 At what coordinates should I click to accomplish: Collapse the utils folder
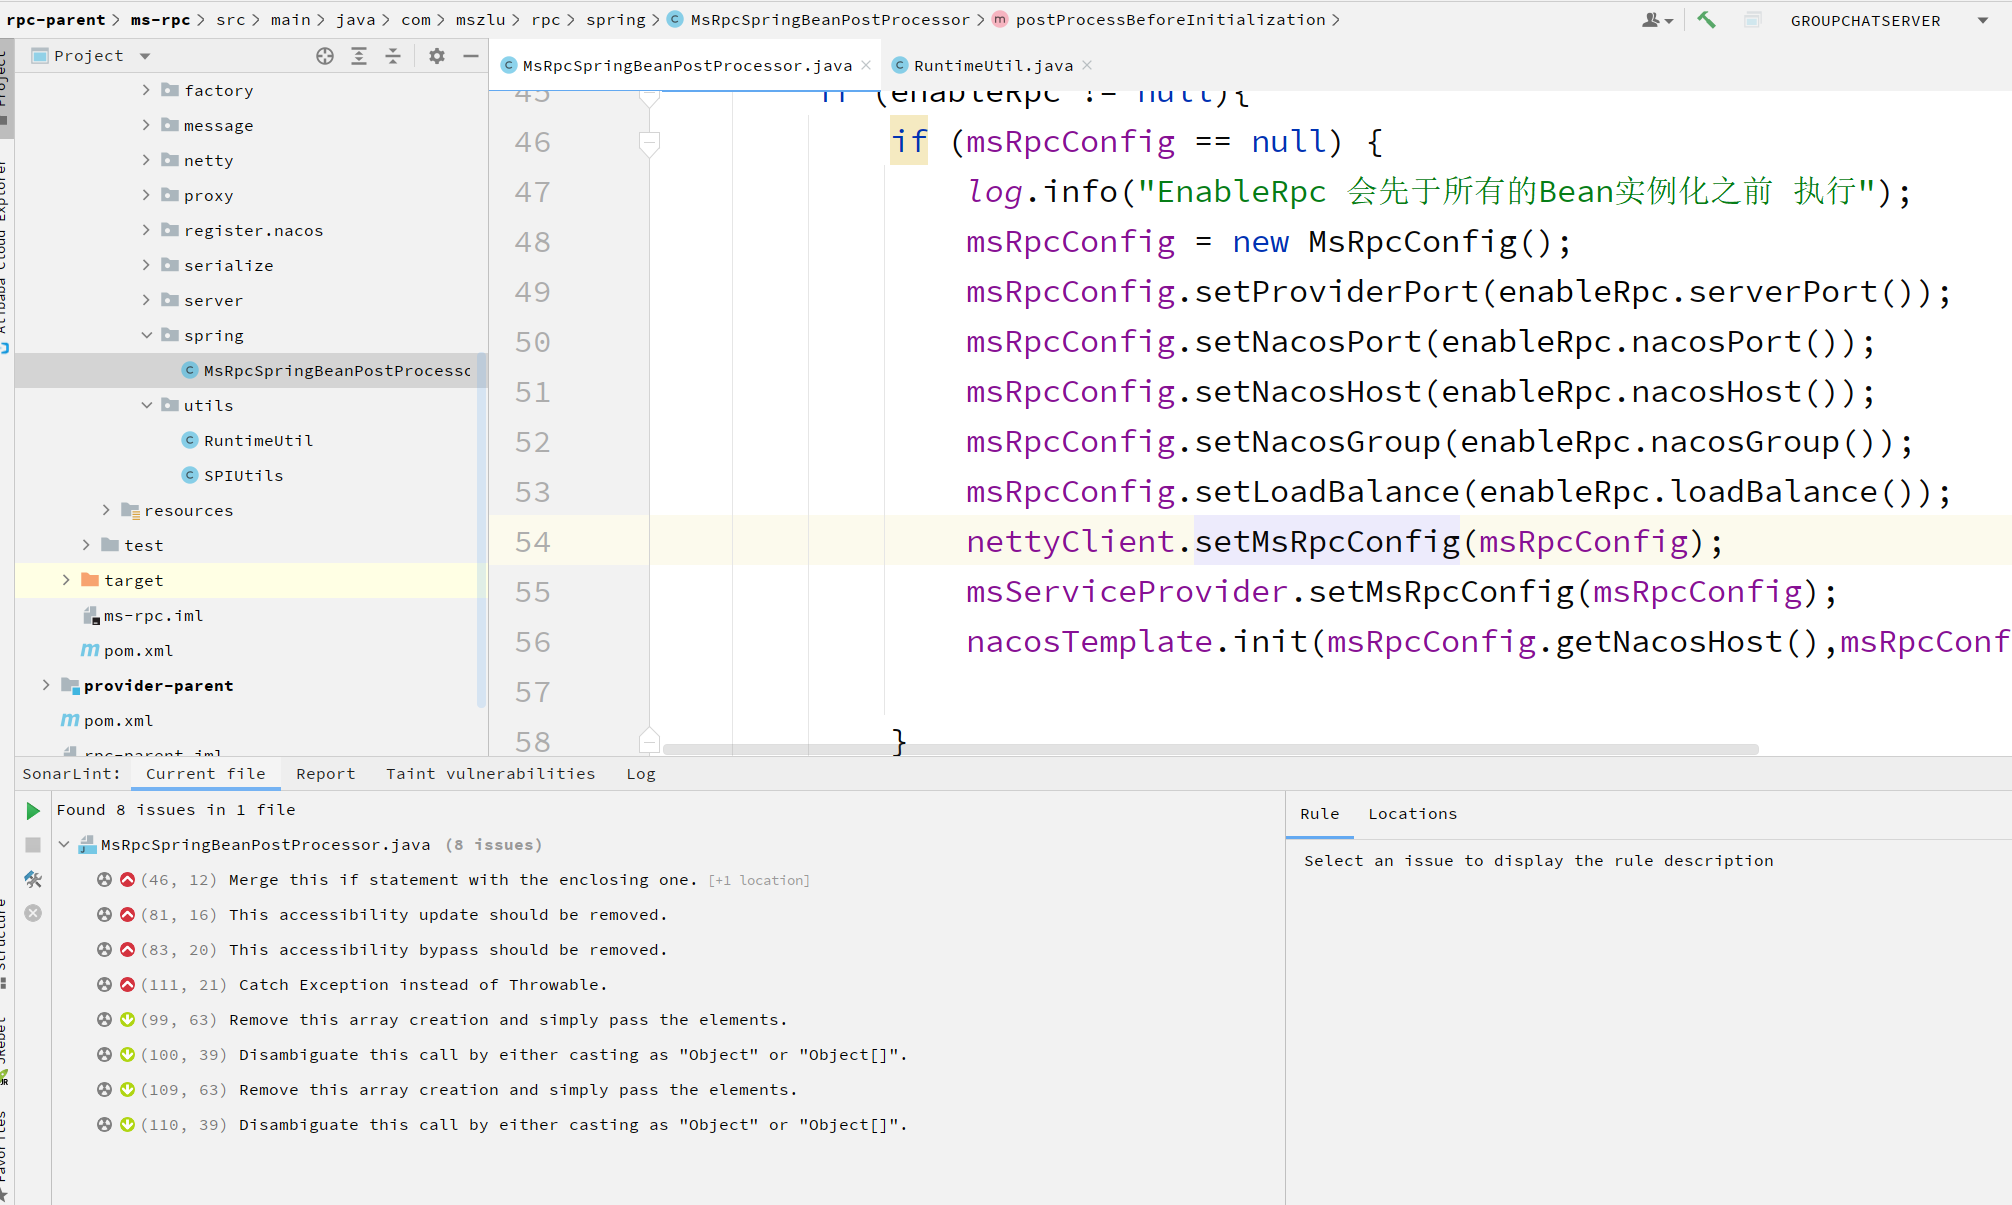(x=146, y=405)
